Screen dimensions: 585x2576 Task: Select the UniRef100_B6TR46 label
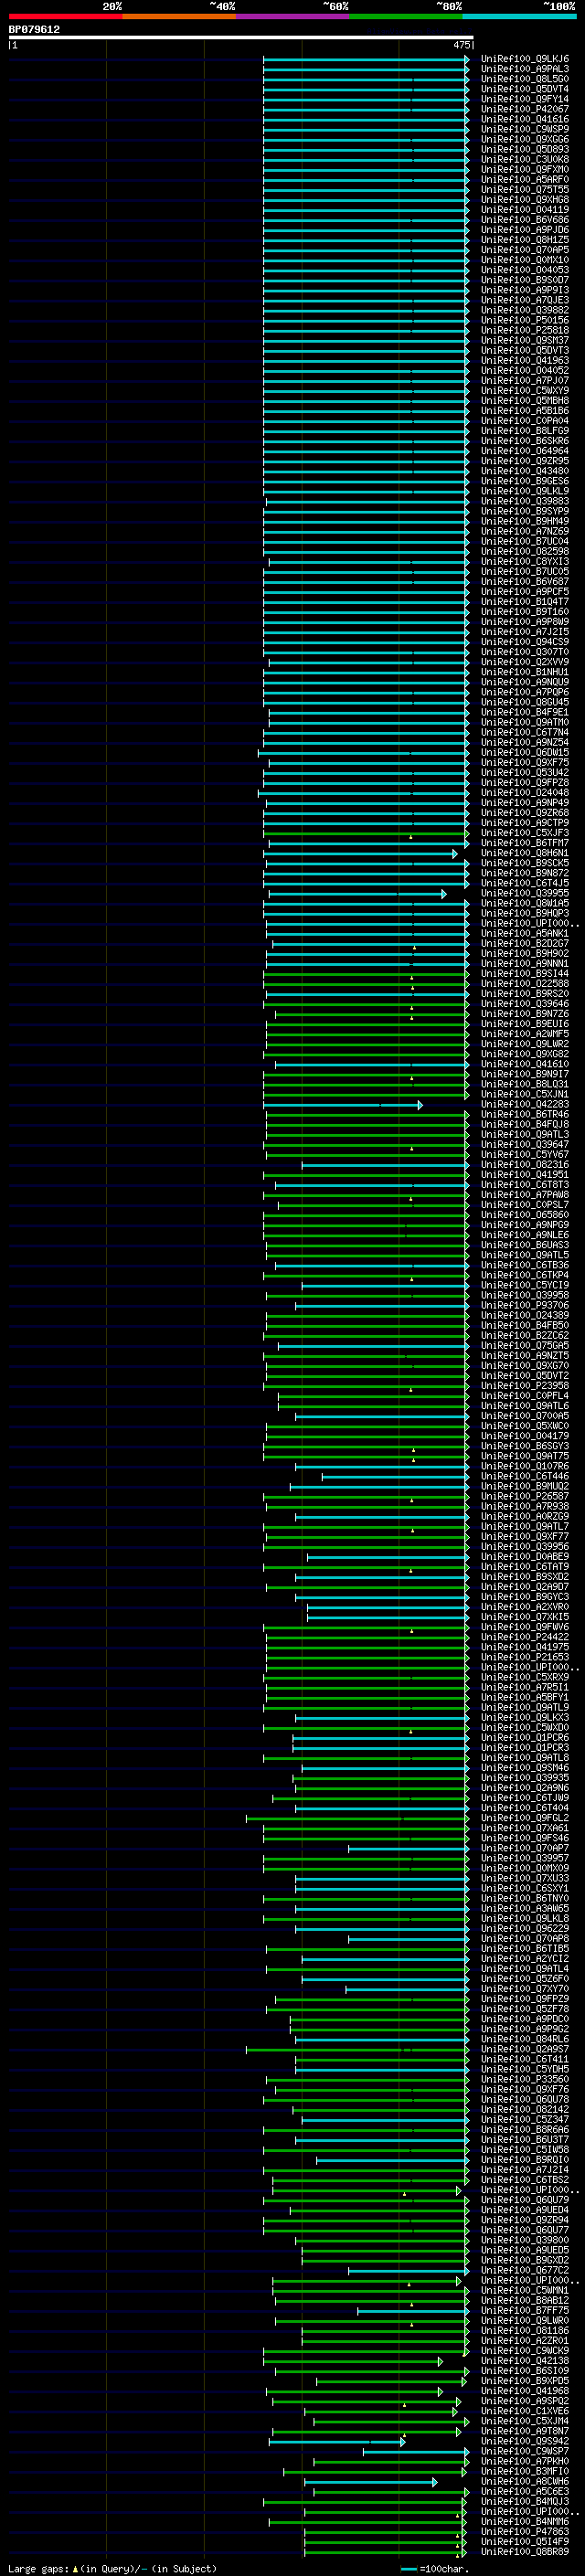524,1114
